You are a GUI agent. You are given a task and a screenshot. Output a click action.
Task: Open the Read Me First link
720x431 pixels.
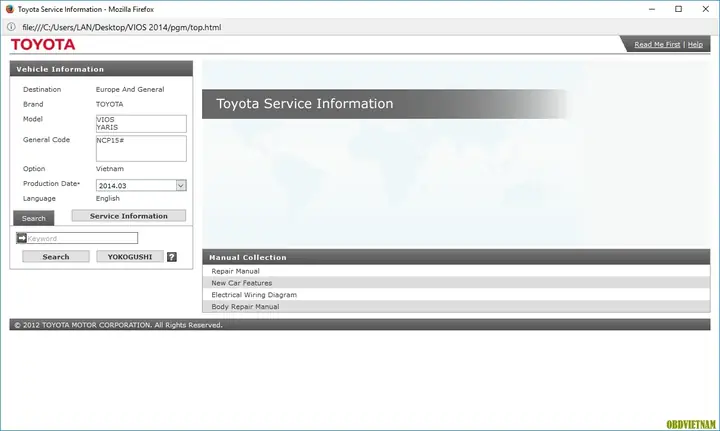coord(657,45)
